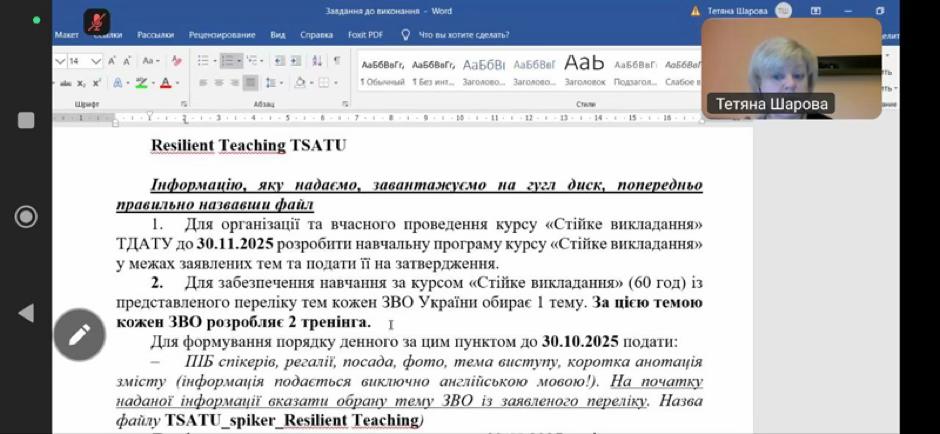Open the Foxit PDF ribbon tab
The image size is (940, 434).
365,35
